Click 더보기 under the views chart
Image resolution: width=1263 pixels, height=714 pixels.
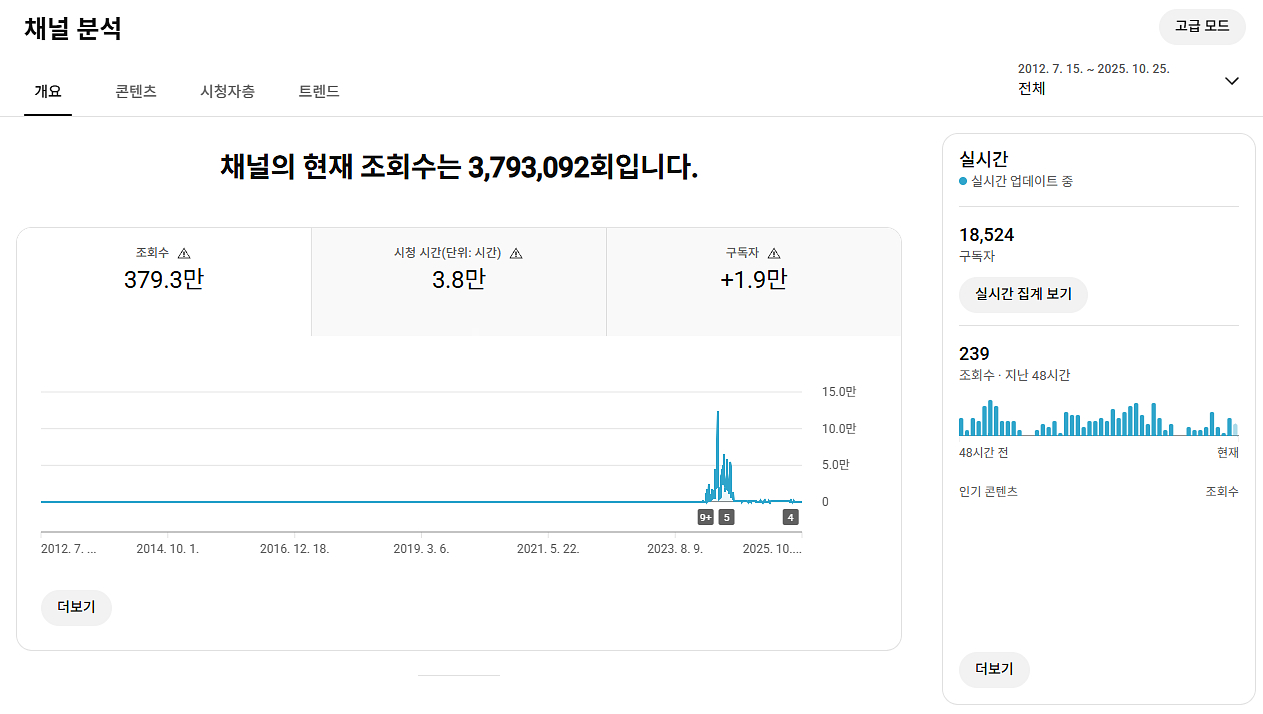tap(76, 607)
